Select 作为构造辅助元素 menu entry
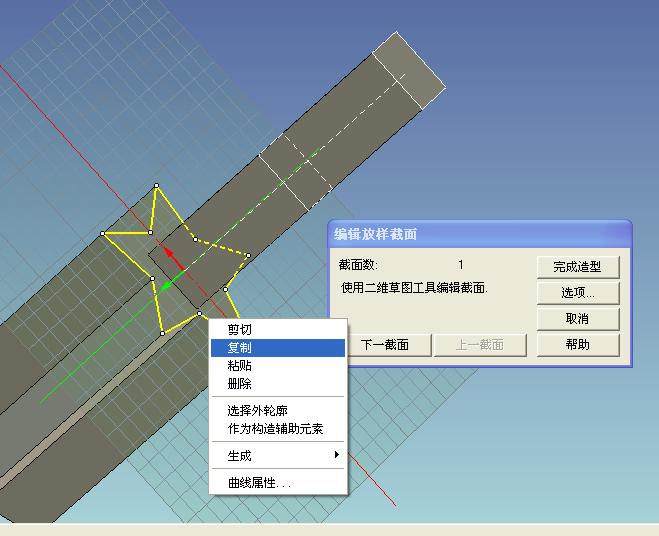 277,428
